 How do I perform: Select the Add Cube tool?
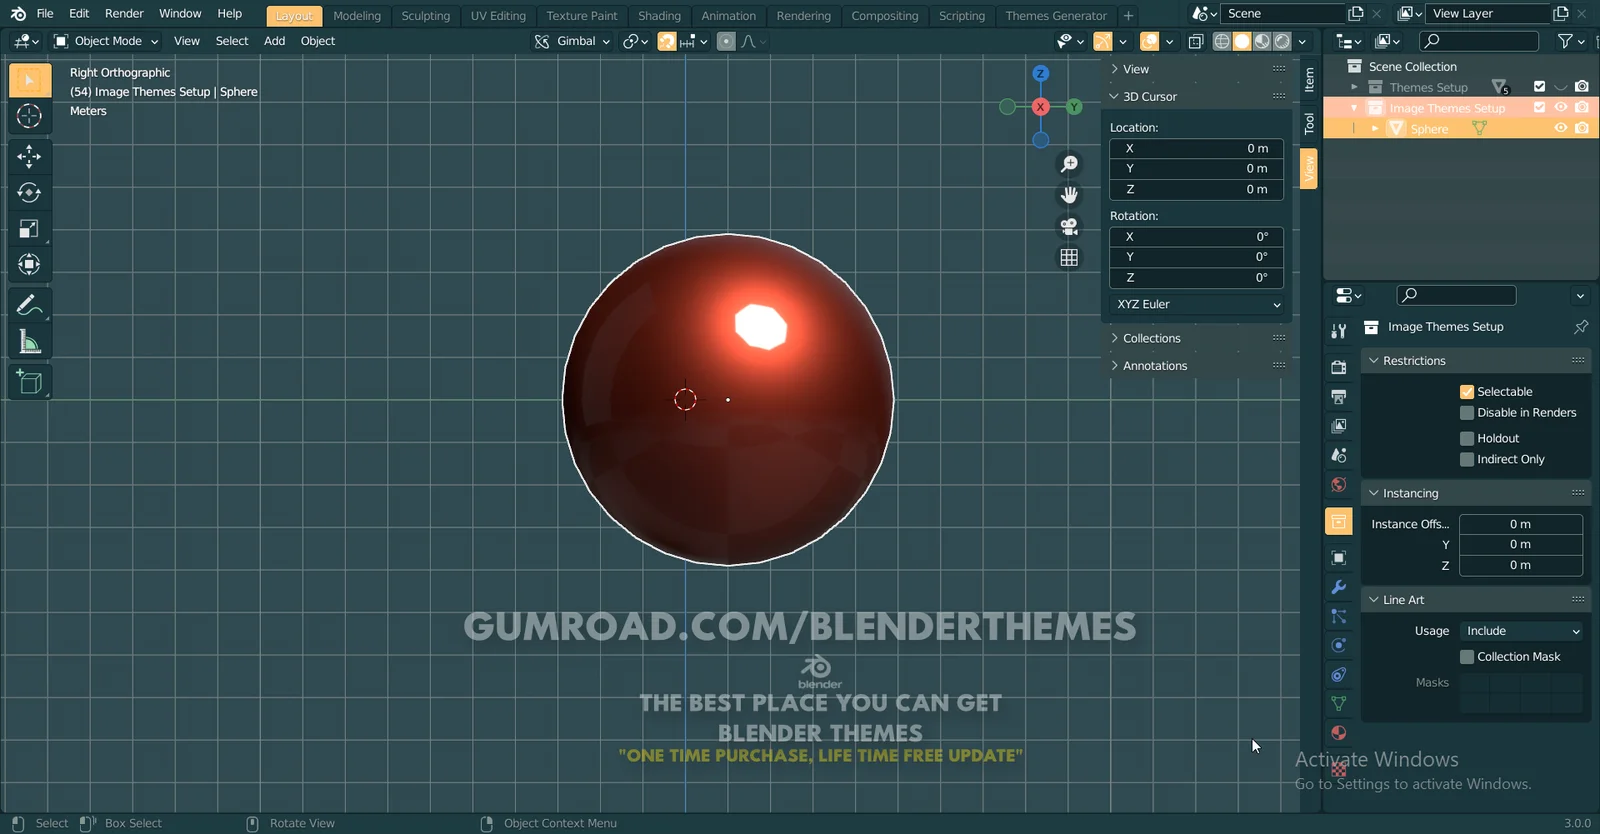click(29, 382)
